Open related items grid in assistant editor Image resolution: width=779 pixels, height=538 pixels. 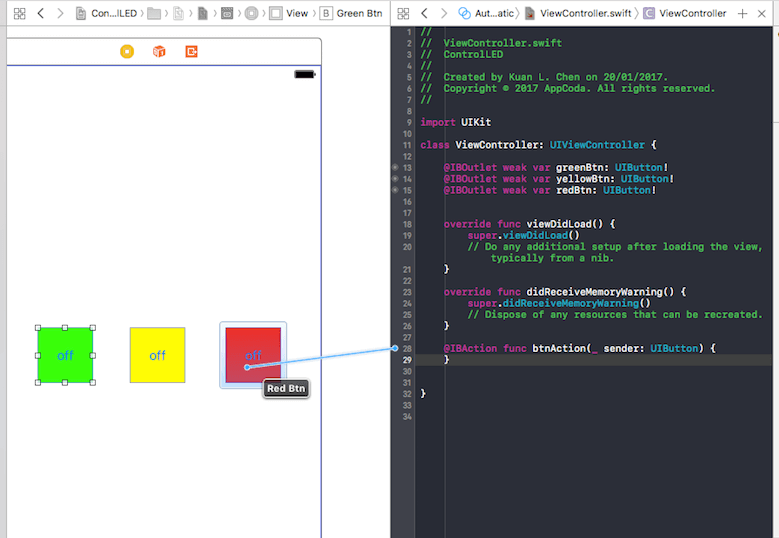click(x=403, y=13)
